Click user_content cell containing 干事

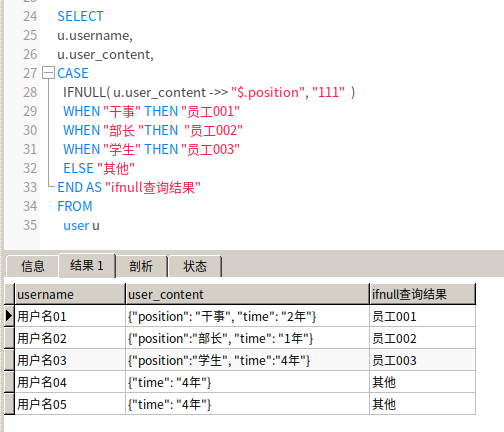click(248, 316)
